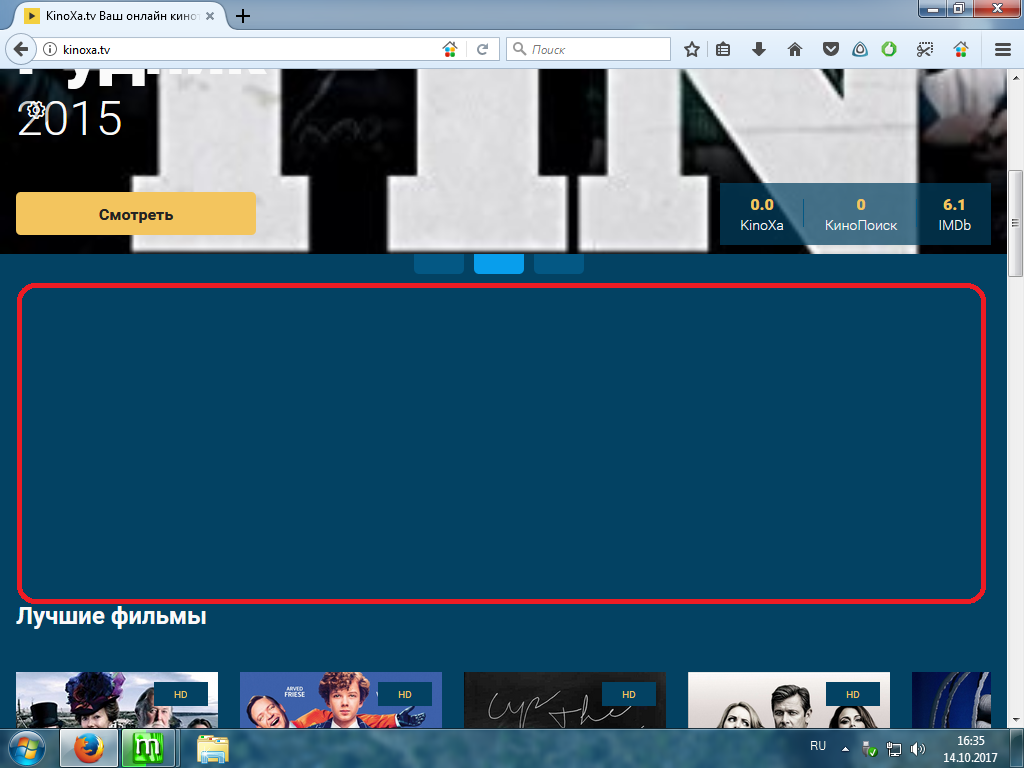Select the active middle slider indicator

[499, 264]
